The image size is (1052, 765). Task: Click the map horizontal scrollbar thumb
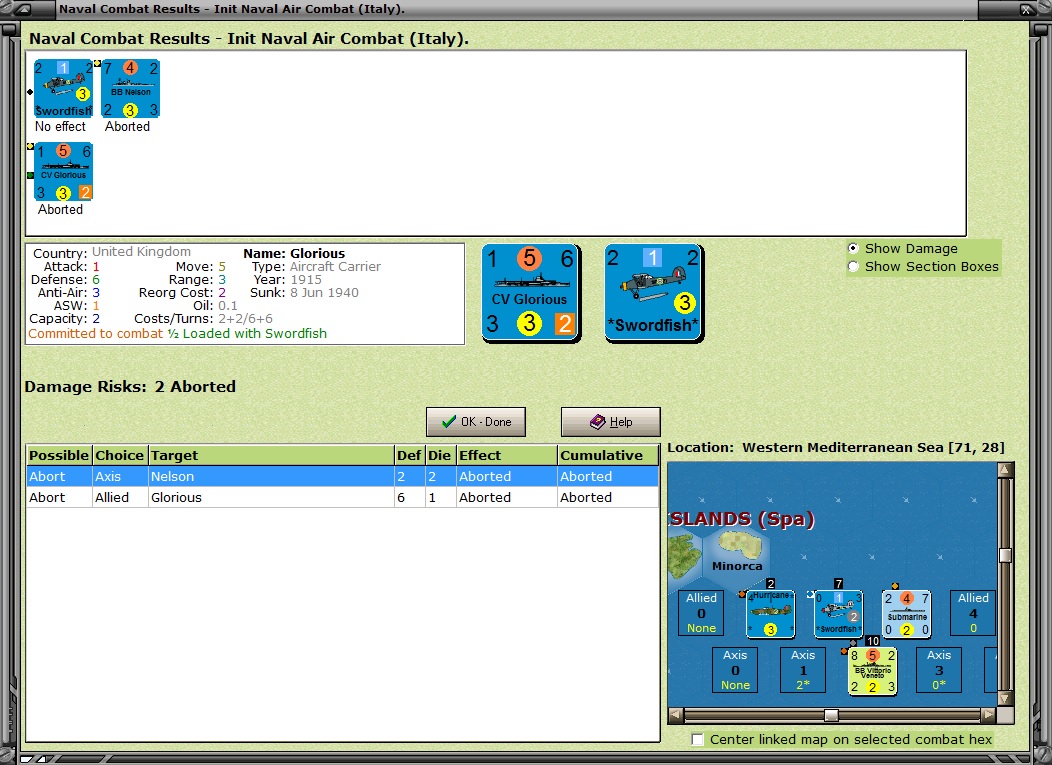click(831, 715)
